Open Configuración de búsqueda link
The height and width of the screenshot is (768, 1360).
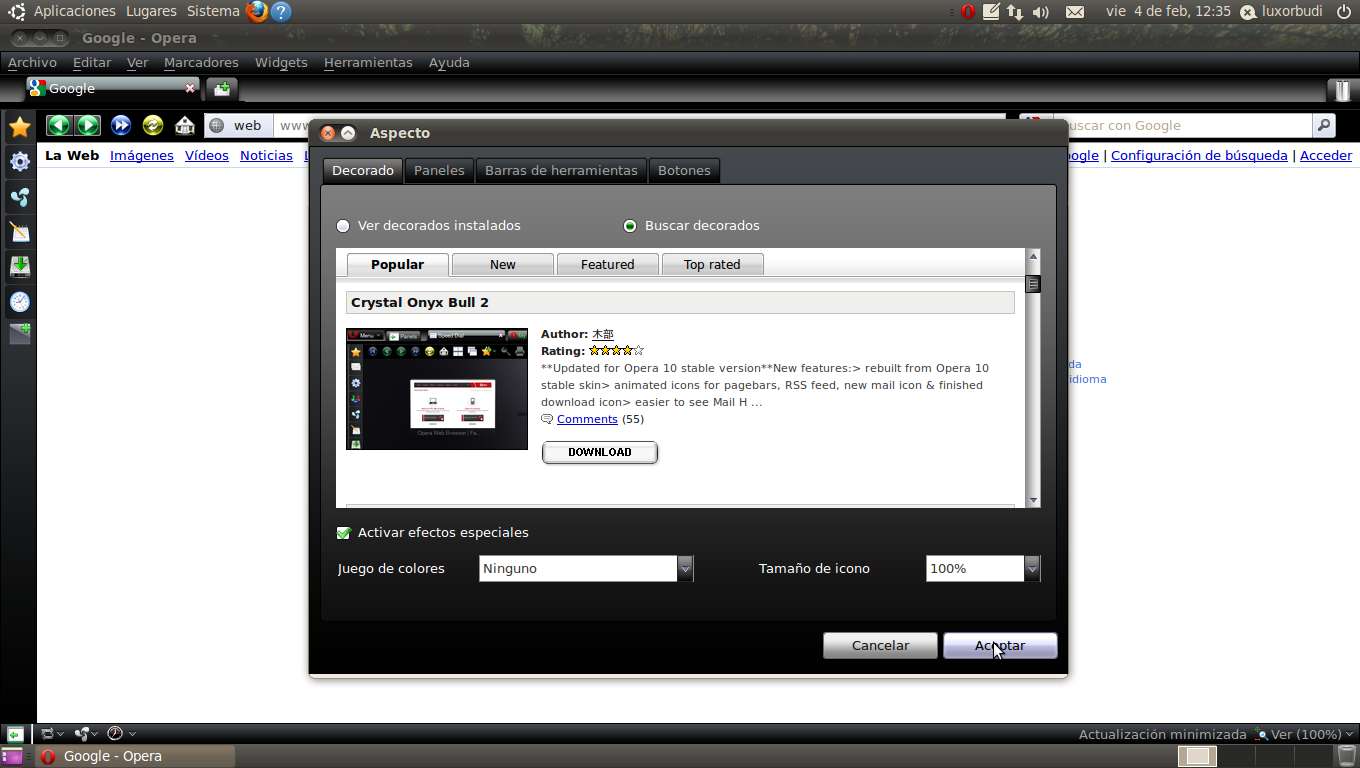point(1199,155)
